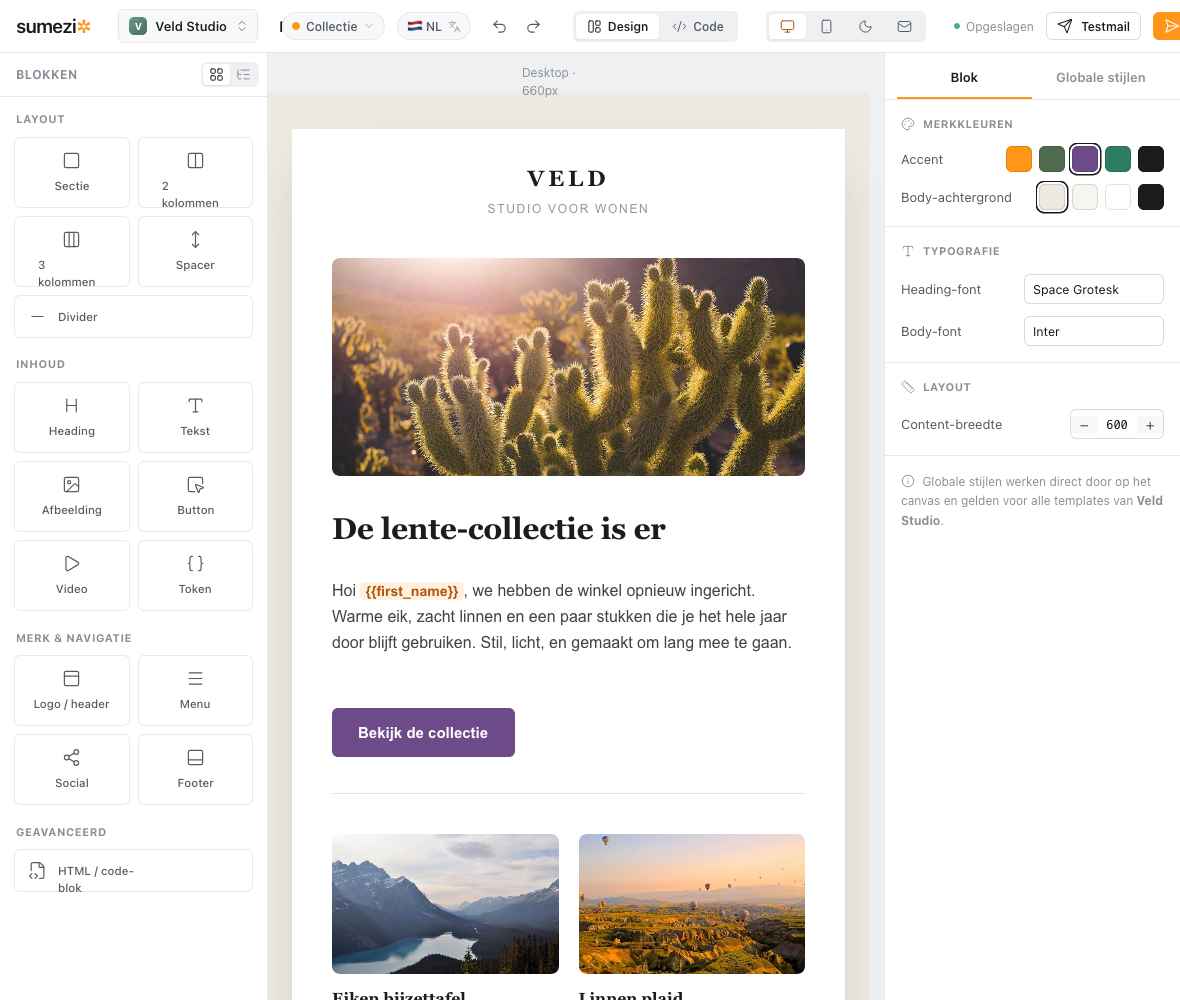Add a Video block
Screen dimensions: 1180x1000
[x=71, y=576]
